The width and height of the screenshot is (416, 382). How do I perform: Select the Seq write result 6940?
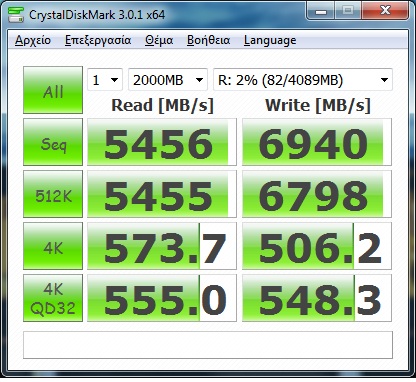pos(317,142)
